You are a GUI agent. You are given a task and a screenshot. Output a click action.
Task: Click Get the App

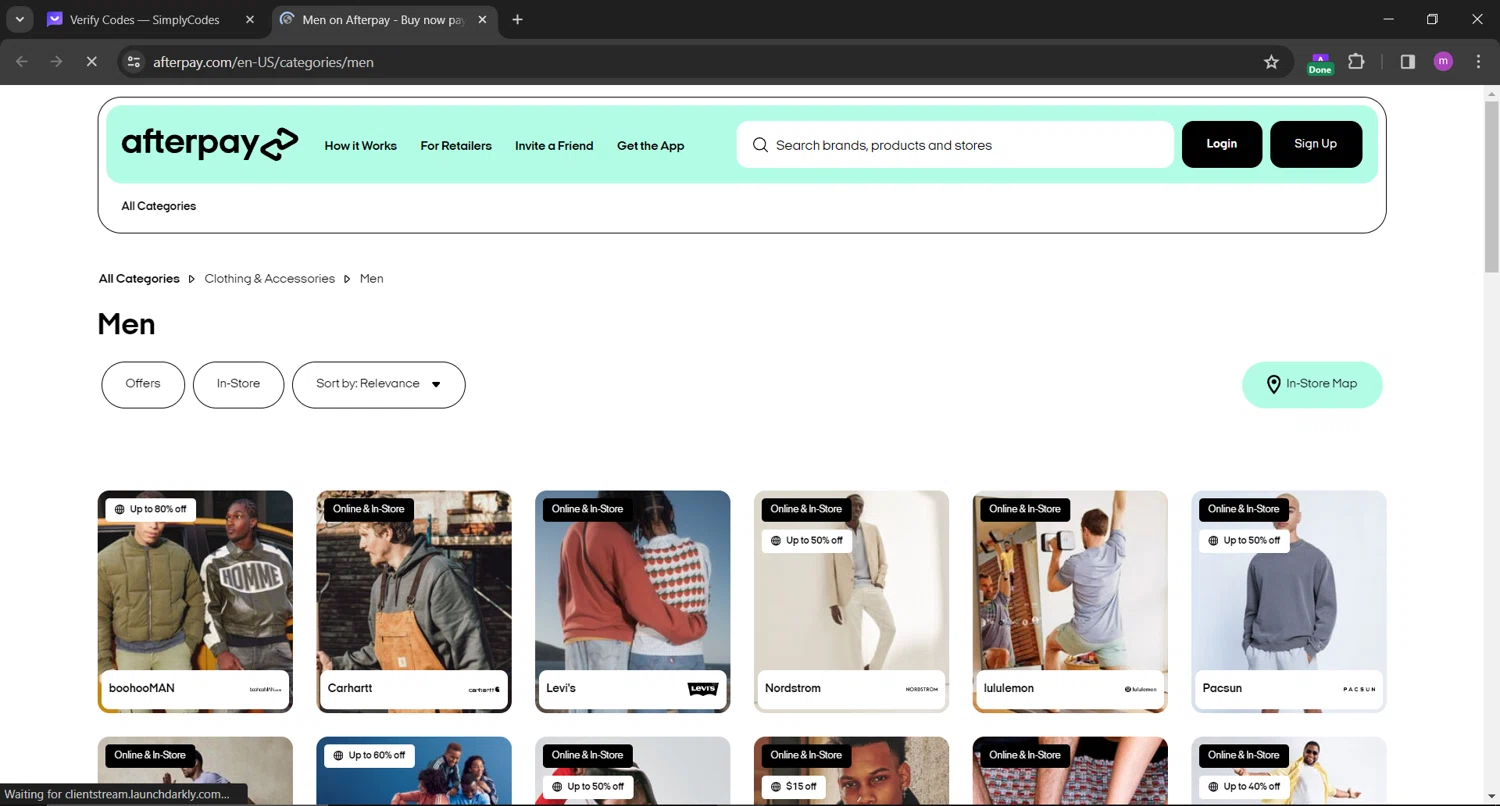point(651,146)
